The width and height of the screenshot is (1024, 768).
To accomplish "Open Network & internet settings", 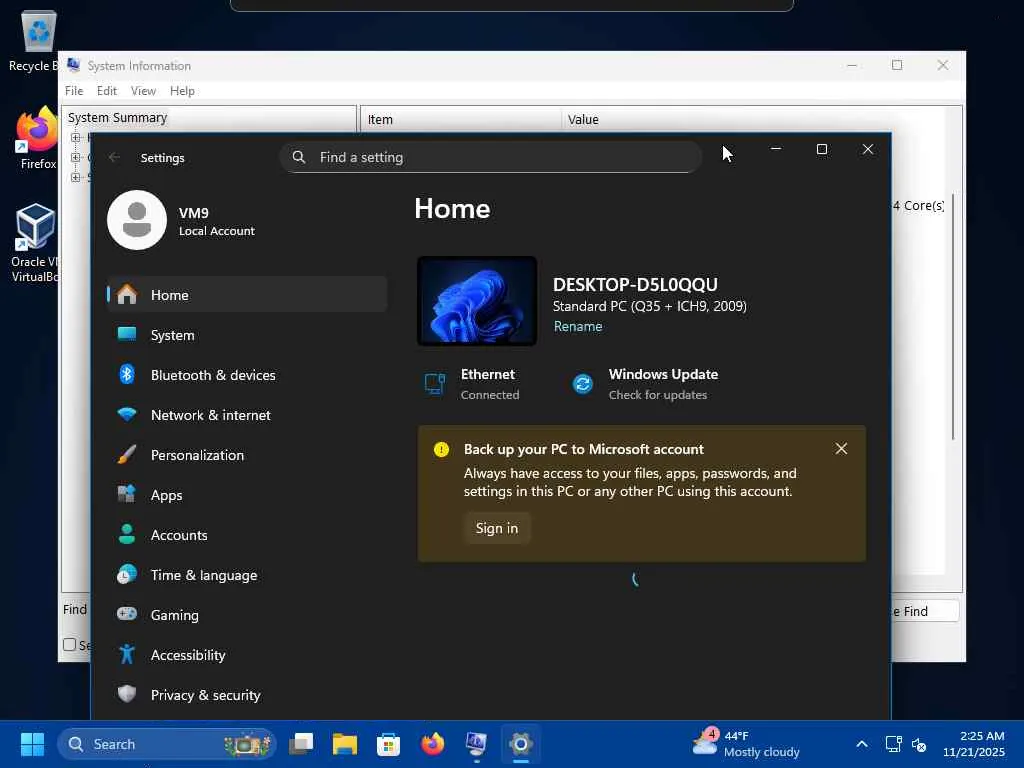I will click(x=247, y=415).
